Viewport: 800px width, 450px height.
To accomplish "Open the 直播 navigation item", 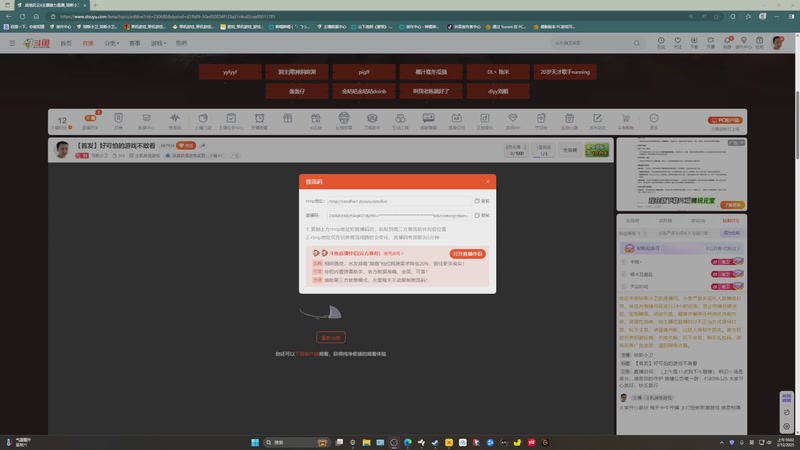I will pos(88,43).
